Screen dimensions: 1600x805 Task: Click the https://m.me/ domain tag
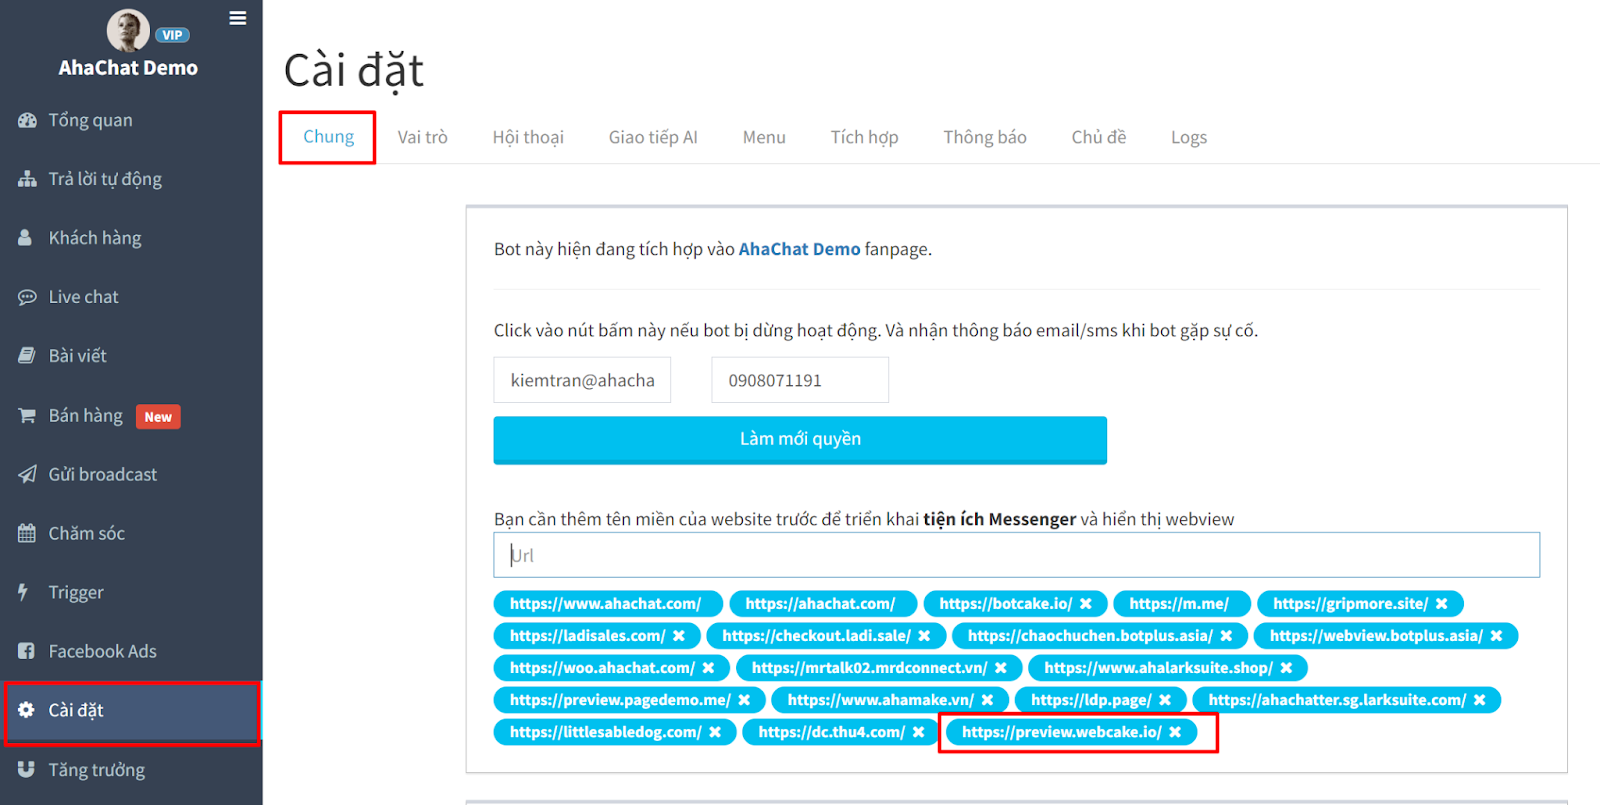pyautogui.click(x=1182, y=604)
